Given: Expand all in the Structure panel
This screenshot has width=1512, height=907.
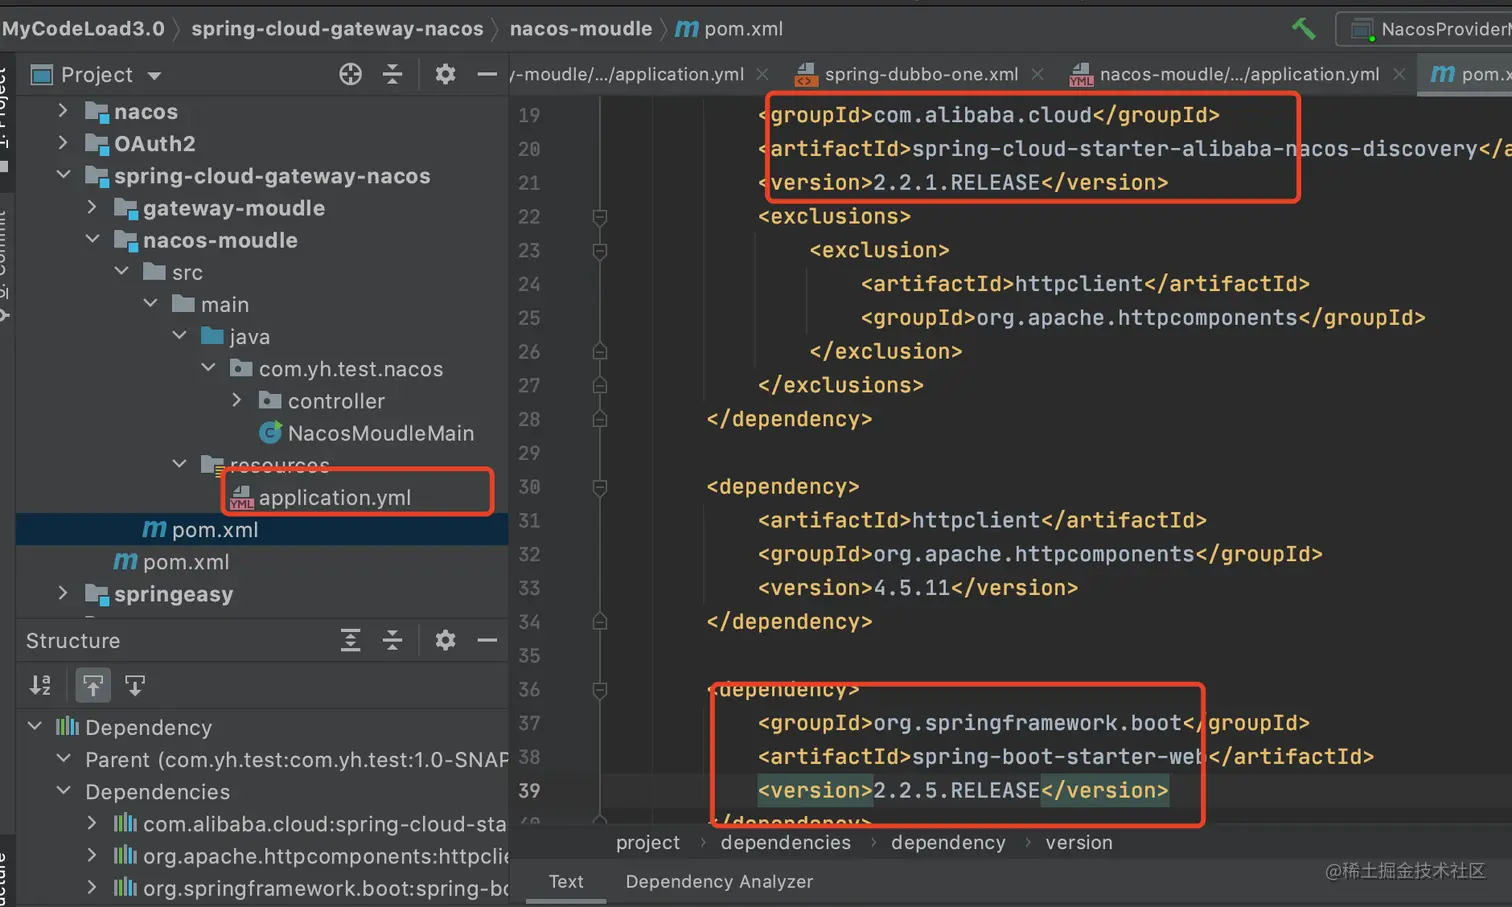Looking at the screenshot, I should pos(350,640).
